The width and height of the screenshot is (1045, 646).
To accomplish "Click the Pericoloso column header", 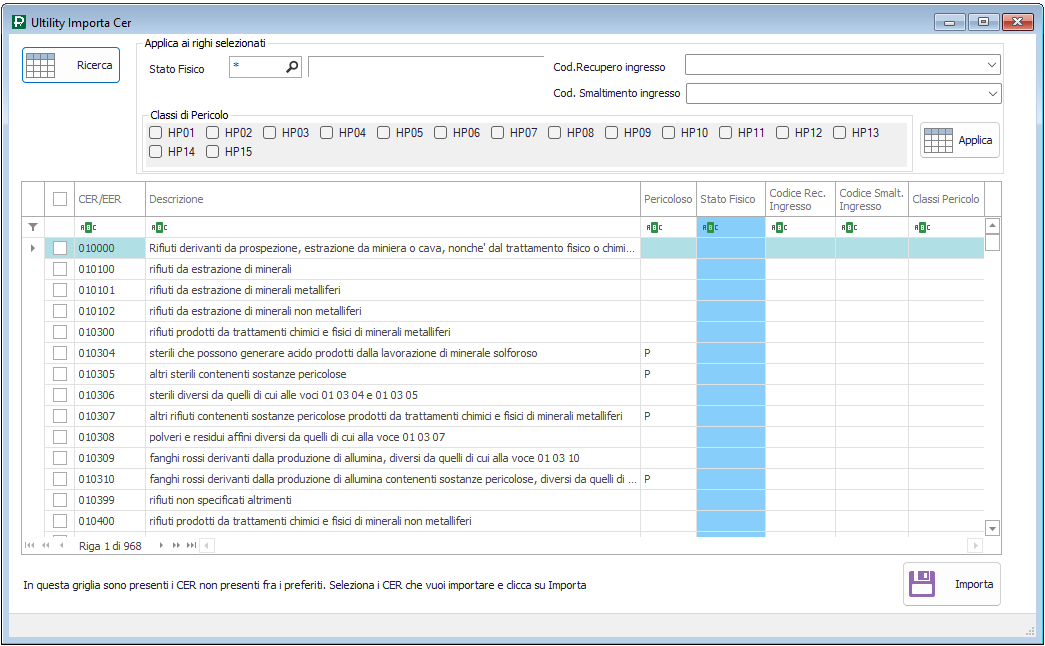I will (x=667, y=199).
